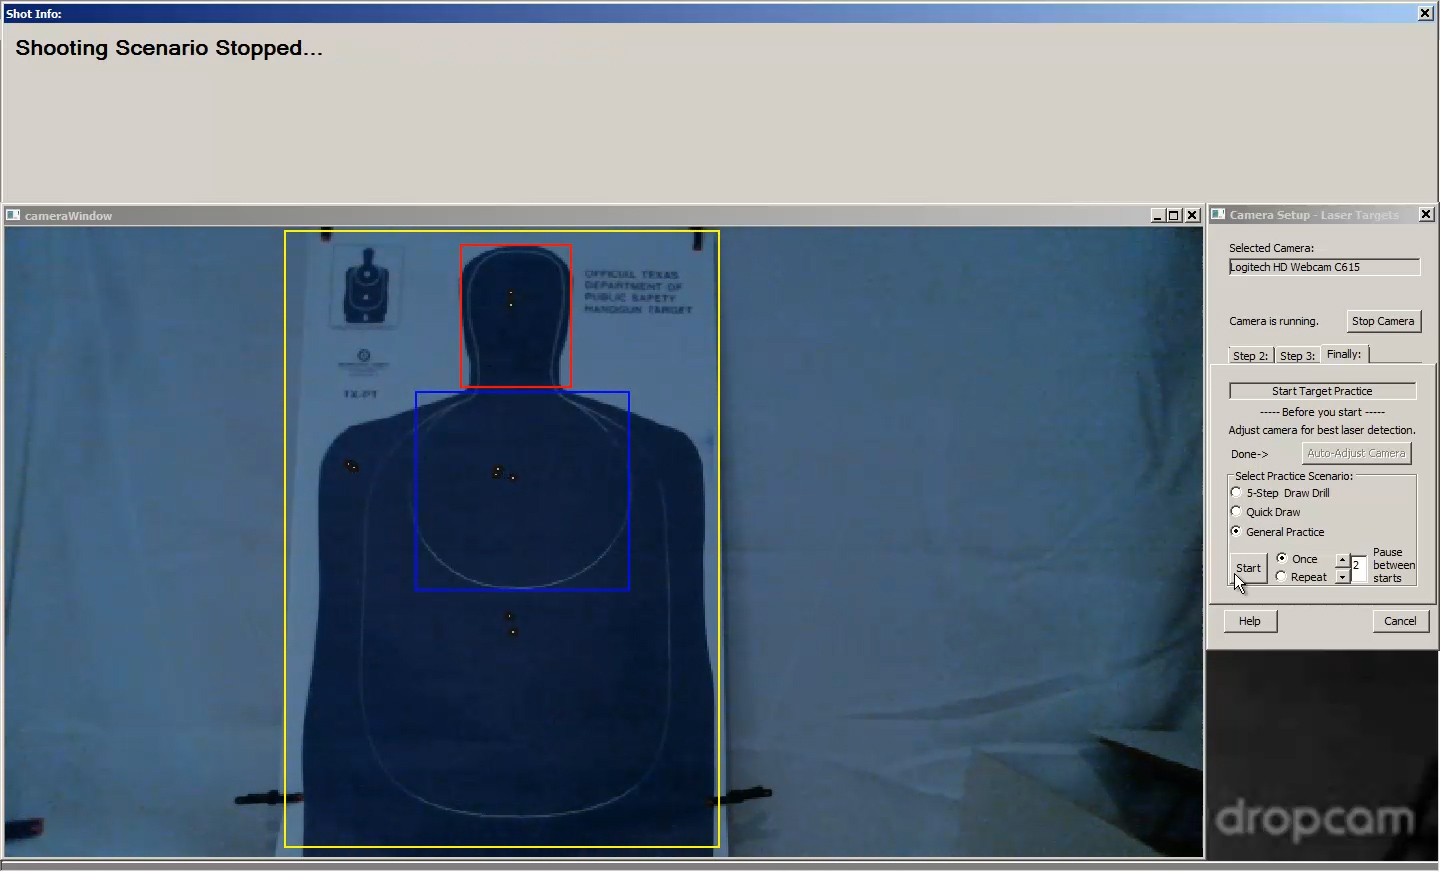Image resolution: width=1440 pixels, height=872 pixels.
Task: Click the cameraWindow title bar icon
Action: pos(13,215)
